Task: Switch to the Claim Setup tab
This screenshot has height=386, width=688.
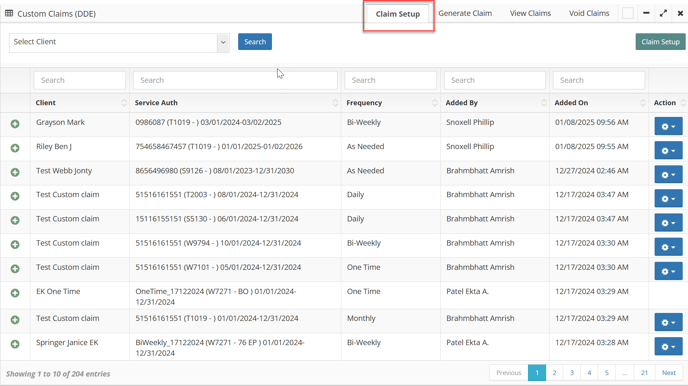Action: click(x=398, y=14)
